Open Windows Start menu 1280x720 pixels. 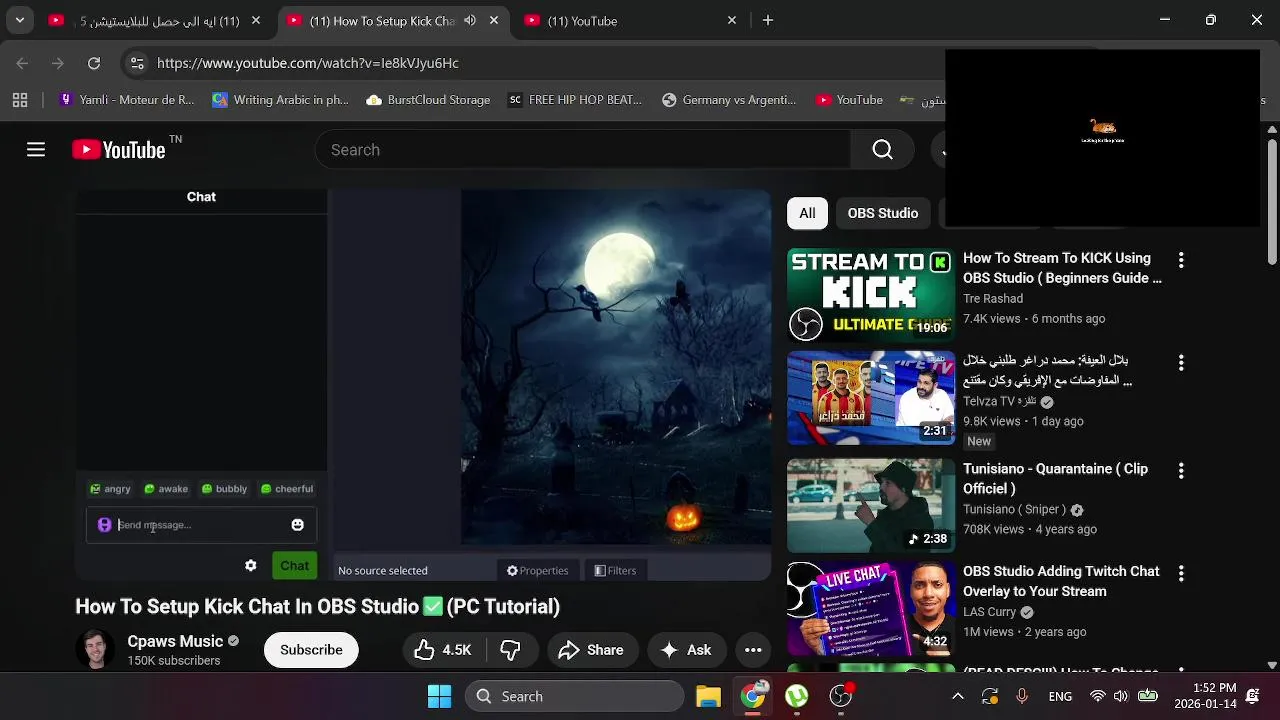coord(439,696)
